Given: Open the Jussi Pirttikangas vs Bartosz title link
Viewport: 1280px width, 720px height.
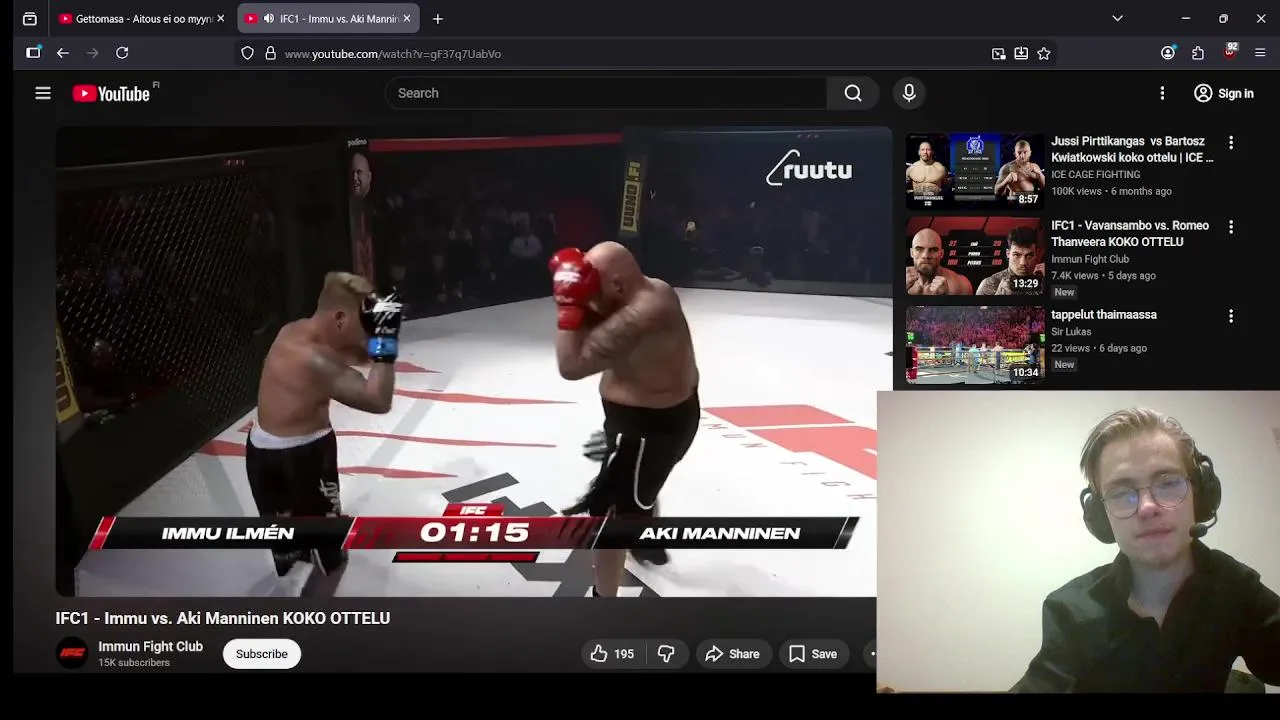Looking at the screenshot, I should [1132, 149].
